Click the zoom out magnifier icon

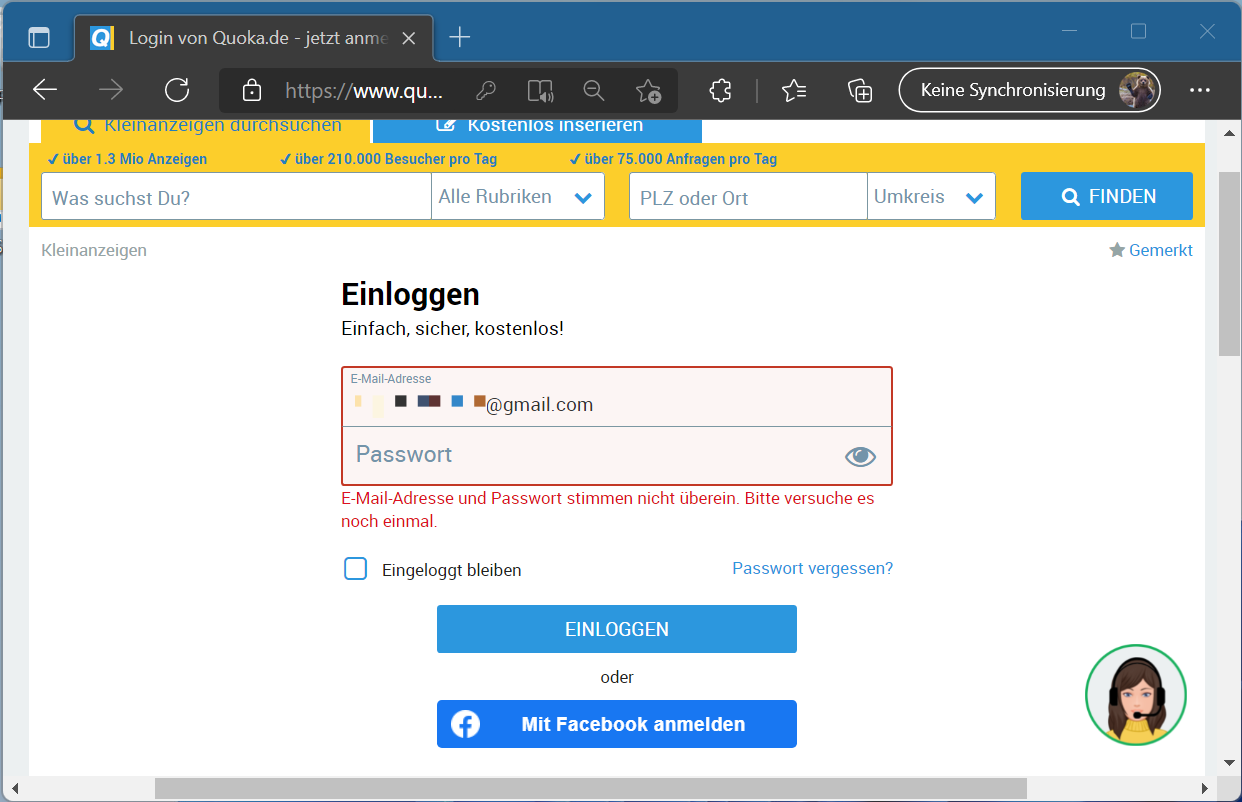pos(594,91)
